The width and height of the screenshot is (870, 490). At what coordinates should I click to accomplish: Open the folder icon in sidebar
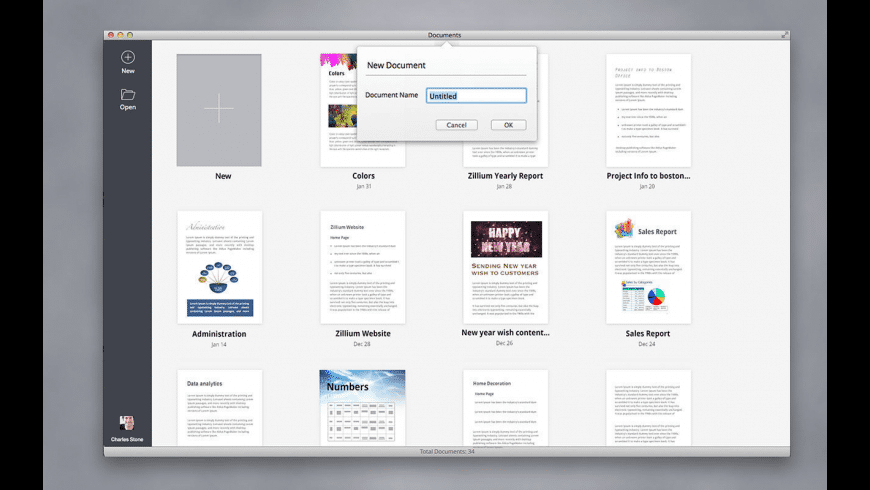[128, 94]
